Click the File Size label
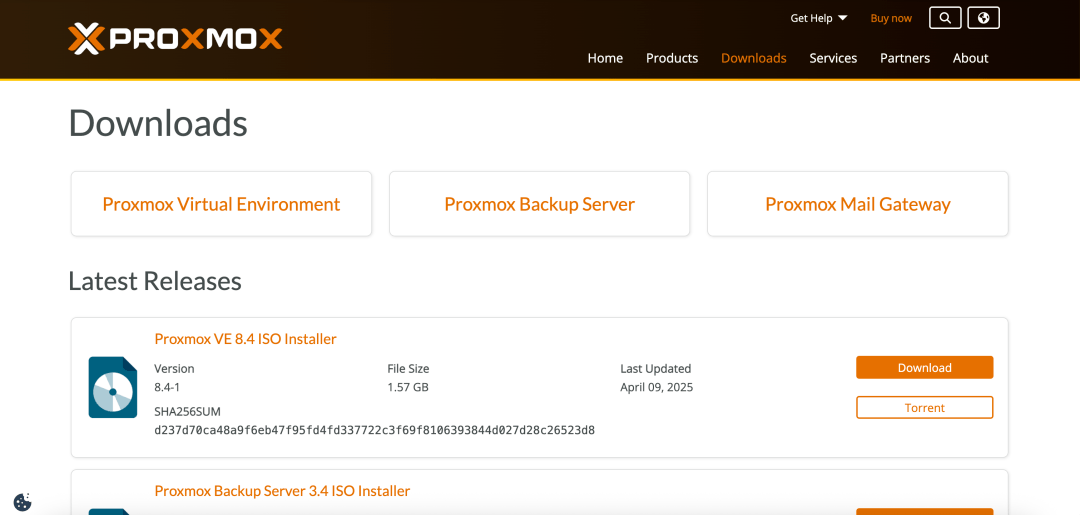 tap(408, 368)
